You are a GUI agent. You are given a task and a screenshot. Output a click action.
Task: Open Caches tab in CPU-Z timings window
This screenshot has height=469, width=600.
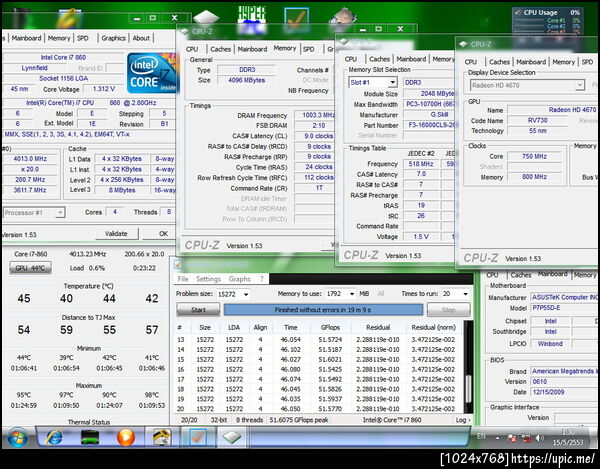click(221, 49)
